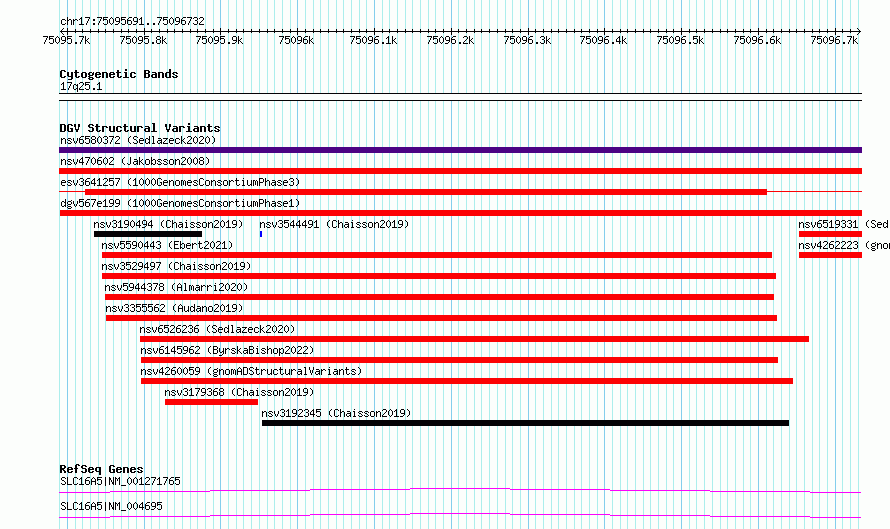Click the chr17:75095691..75096732 coordinates text

click(x=132, y=22)
